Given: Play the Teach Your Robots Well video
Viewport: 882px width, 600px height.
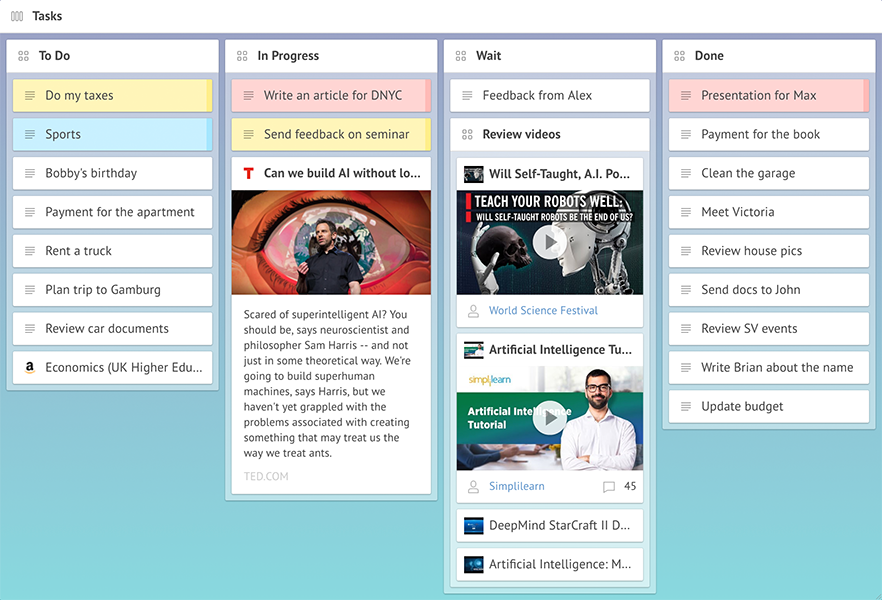Looking at the screenshot, I should [550, 242].
